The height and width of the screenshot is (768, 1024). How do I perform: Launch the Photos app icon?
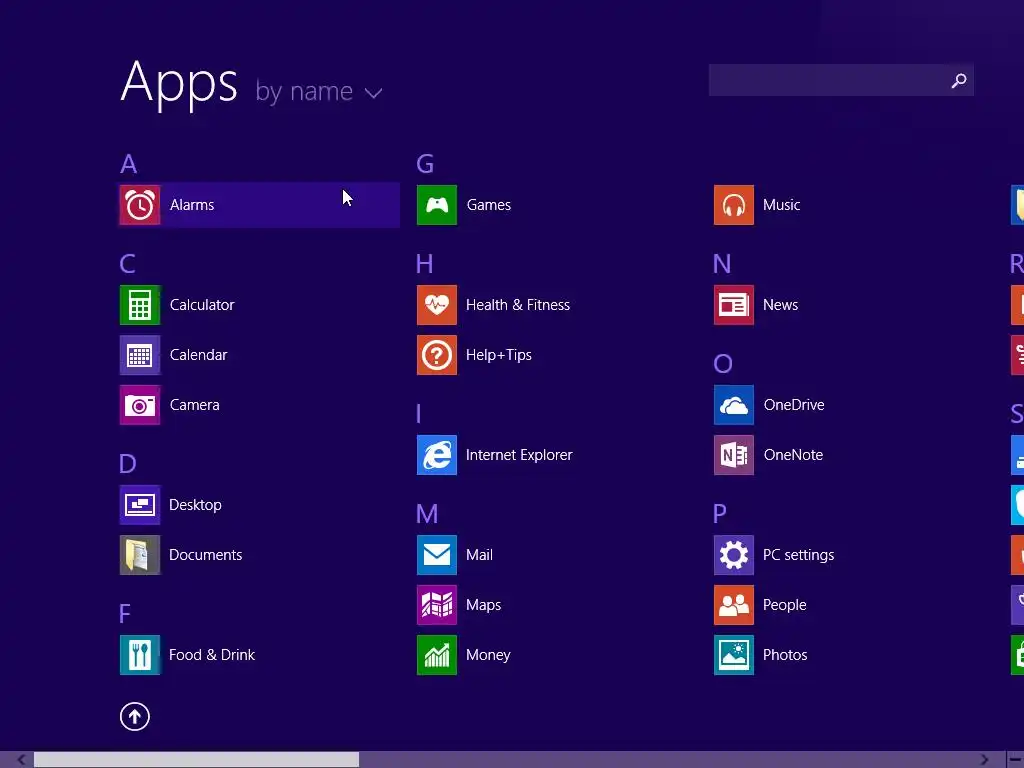click(x=734, y=655)
